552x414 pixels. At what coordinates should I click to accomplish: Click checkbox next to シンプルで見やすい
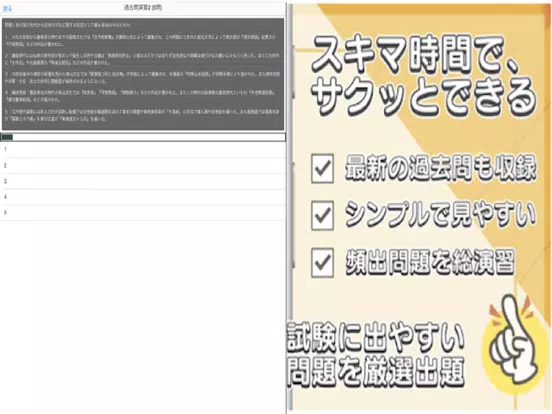322,215
